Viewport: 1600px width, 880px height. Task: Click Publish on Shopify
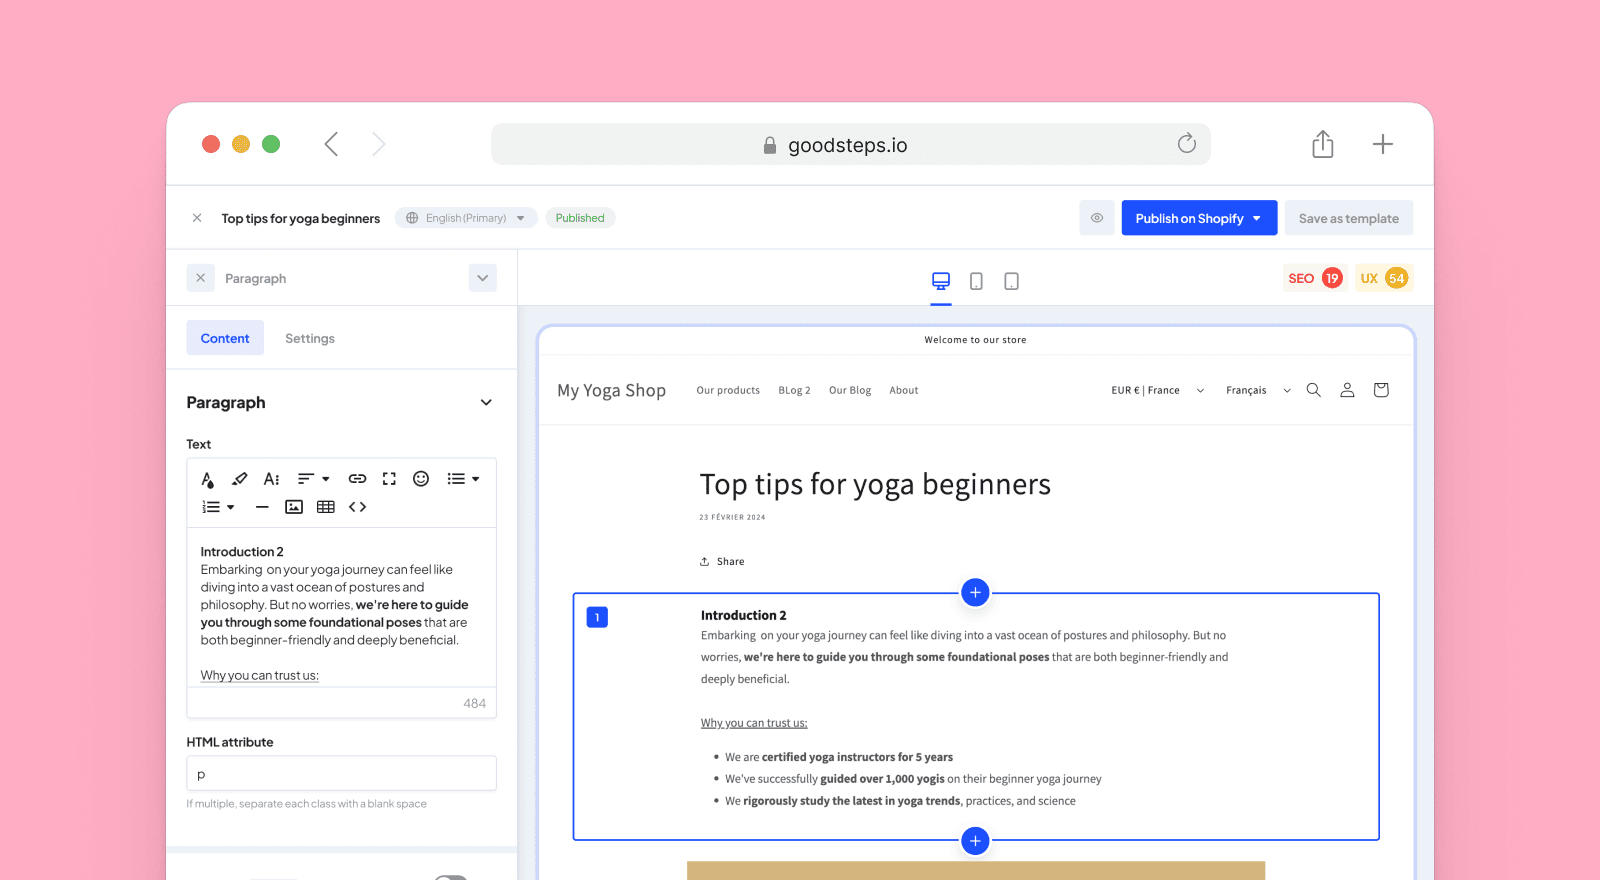coord(1199,218)
